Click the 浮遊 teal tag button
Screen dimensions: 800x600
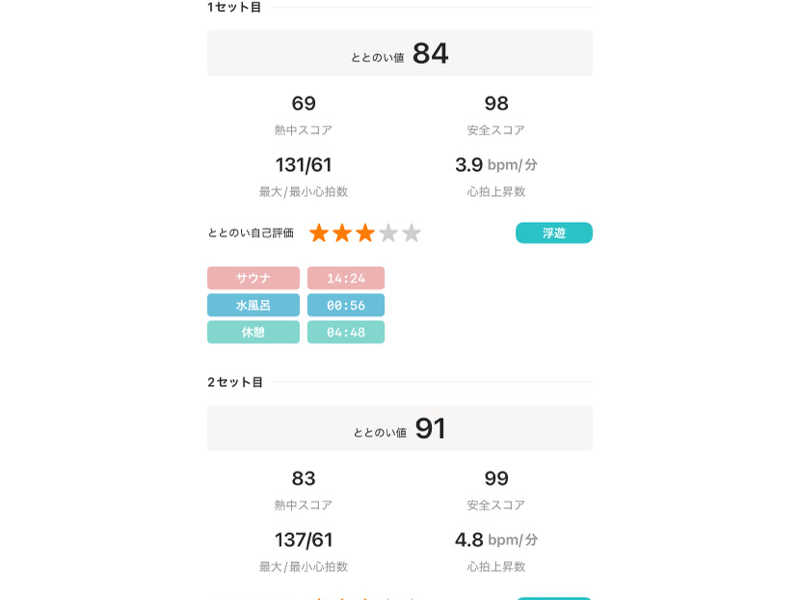click(x=554, y=233)
